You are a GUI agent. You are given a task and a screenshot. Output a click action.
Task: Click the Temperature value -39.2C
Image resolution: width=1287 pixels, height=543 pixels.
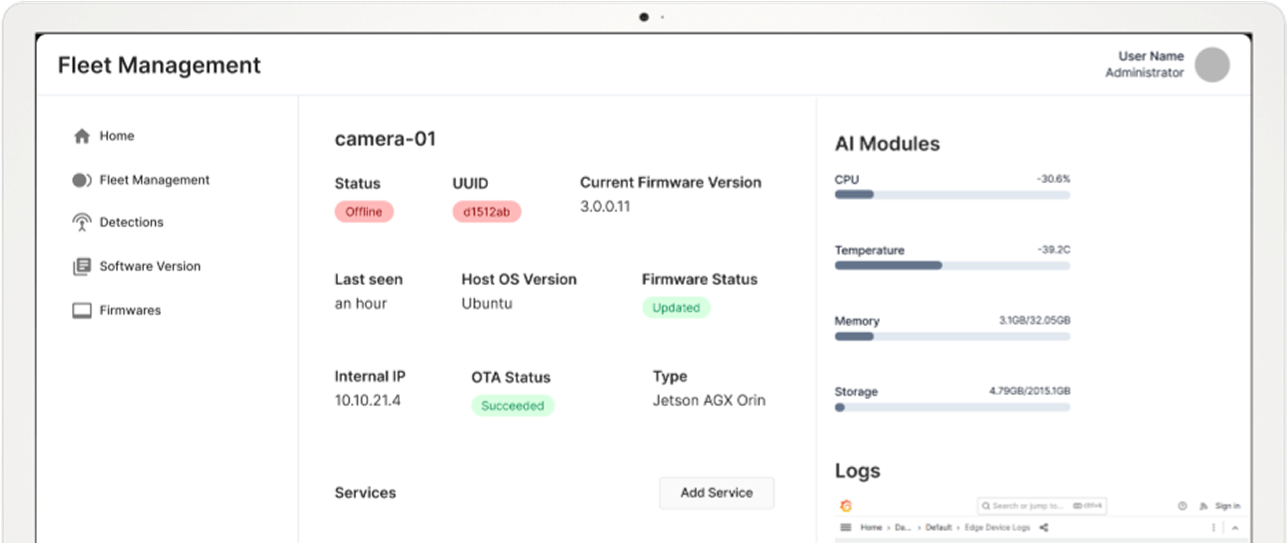[1053, 250]
